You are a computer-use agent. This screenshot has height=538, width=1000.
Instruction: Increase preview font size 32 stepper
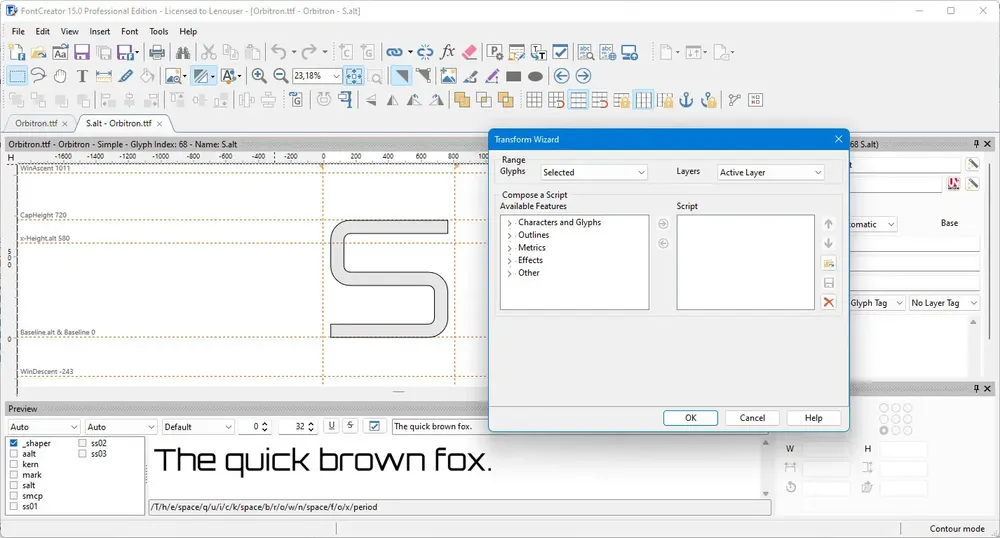point(311,423)
